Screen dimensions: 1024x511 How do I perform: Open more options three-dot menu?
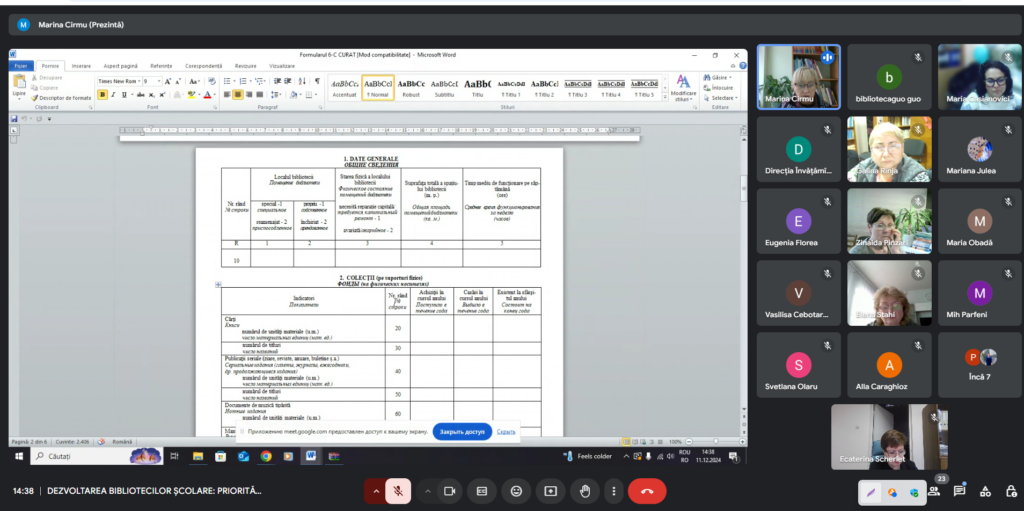[x=614, y=491]
